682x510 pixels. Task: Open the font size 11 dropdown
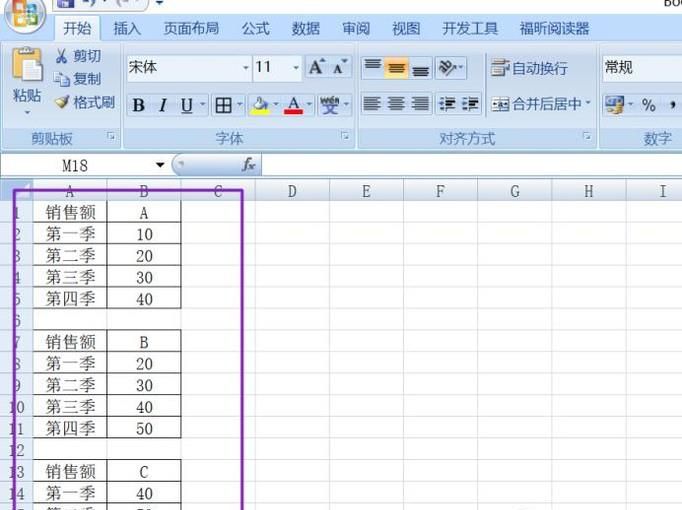coord(296,68)
